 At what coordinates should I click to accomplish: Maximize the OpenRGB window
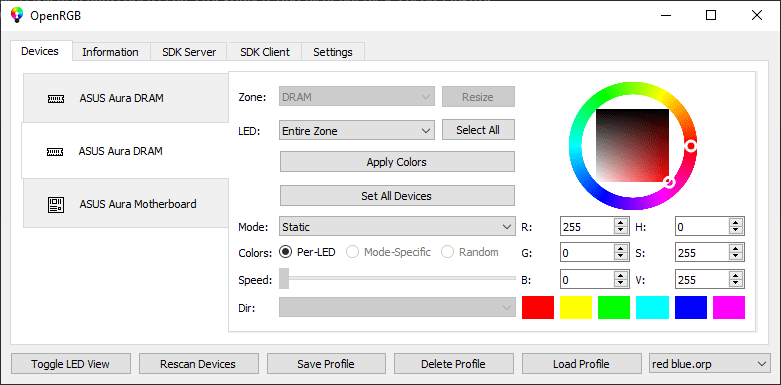click(x=711, y=15)
